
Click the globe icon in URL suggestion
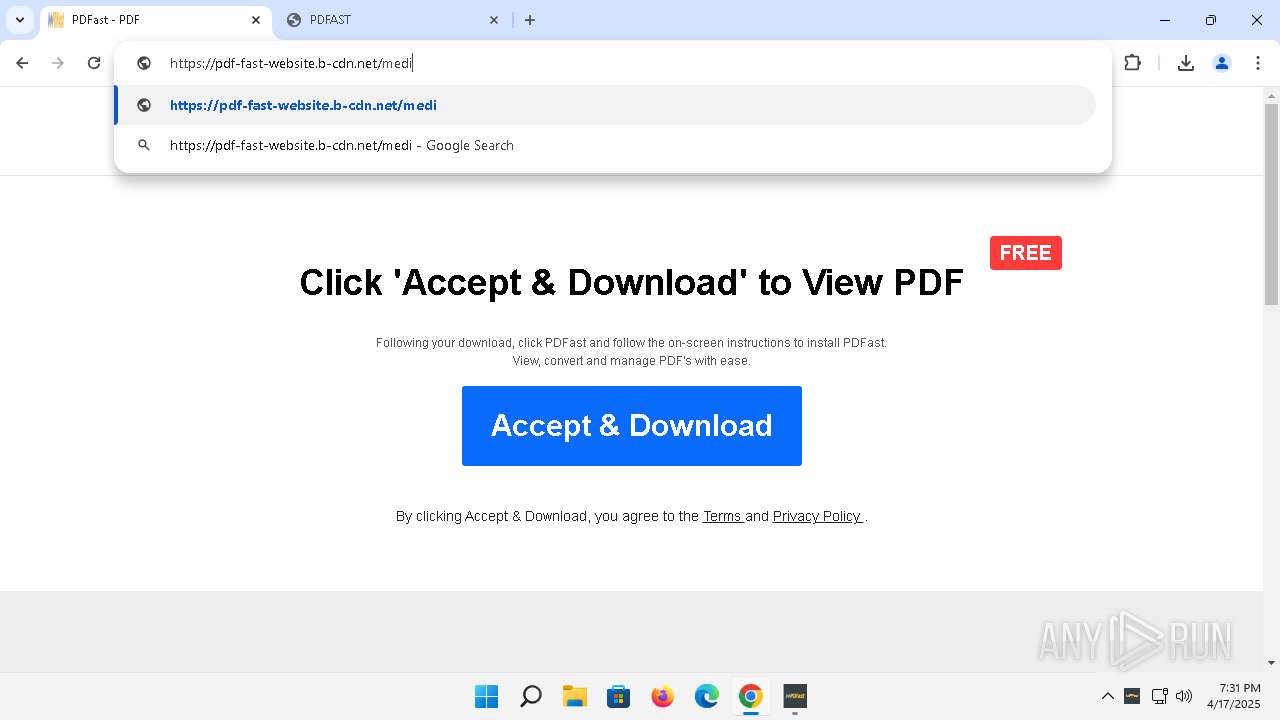click(x=144, y=105)
